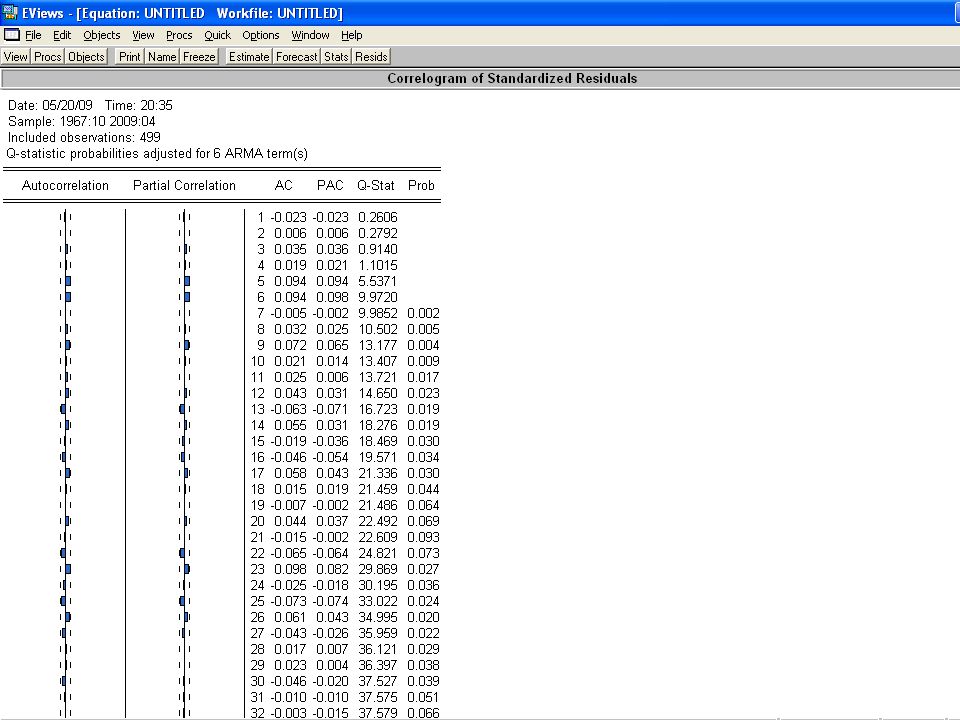
Task: Open the File menu
Action: click(x=33, y=36)
